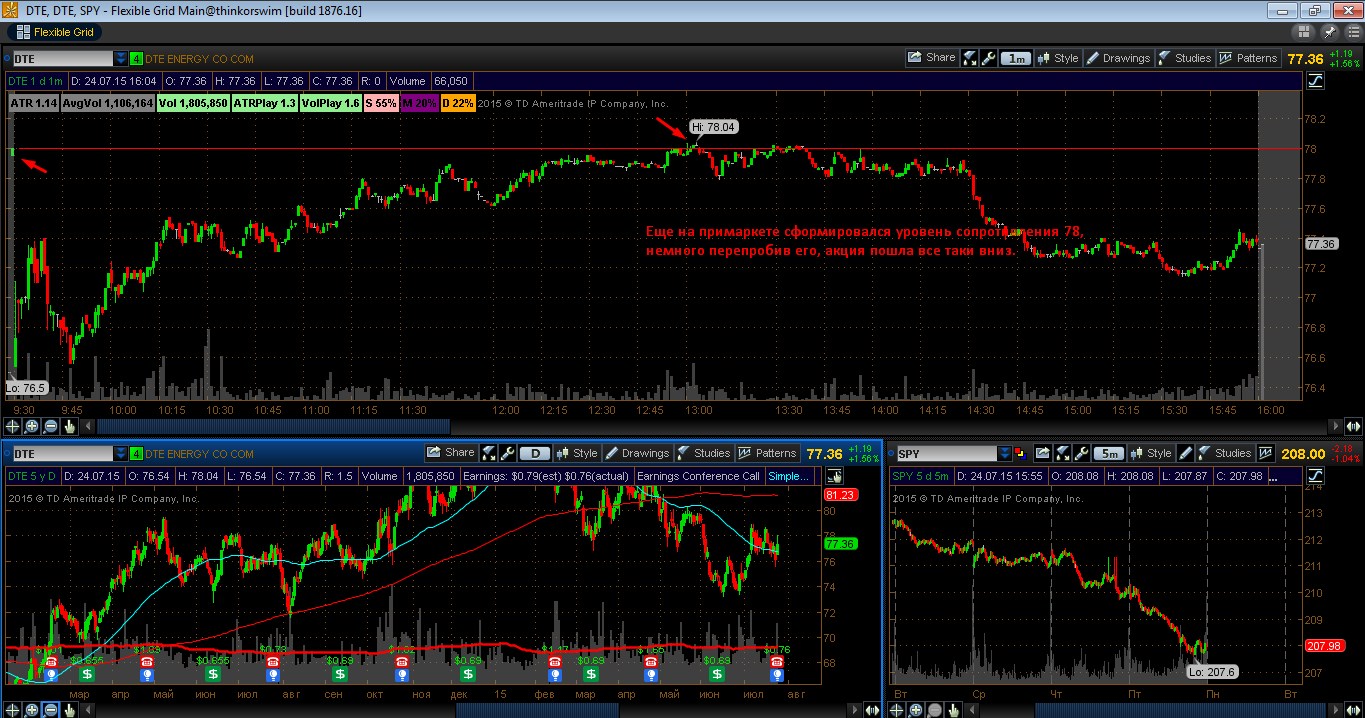Click the symbol field in the bottom-left DTE chart
This screenshot has height=718, width=1365.
62,453
